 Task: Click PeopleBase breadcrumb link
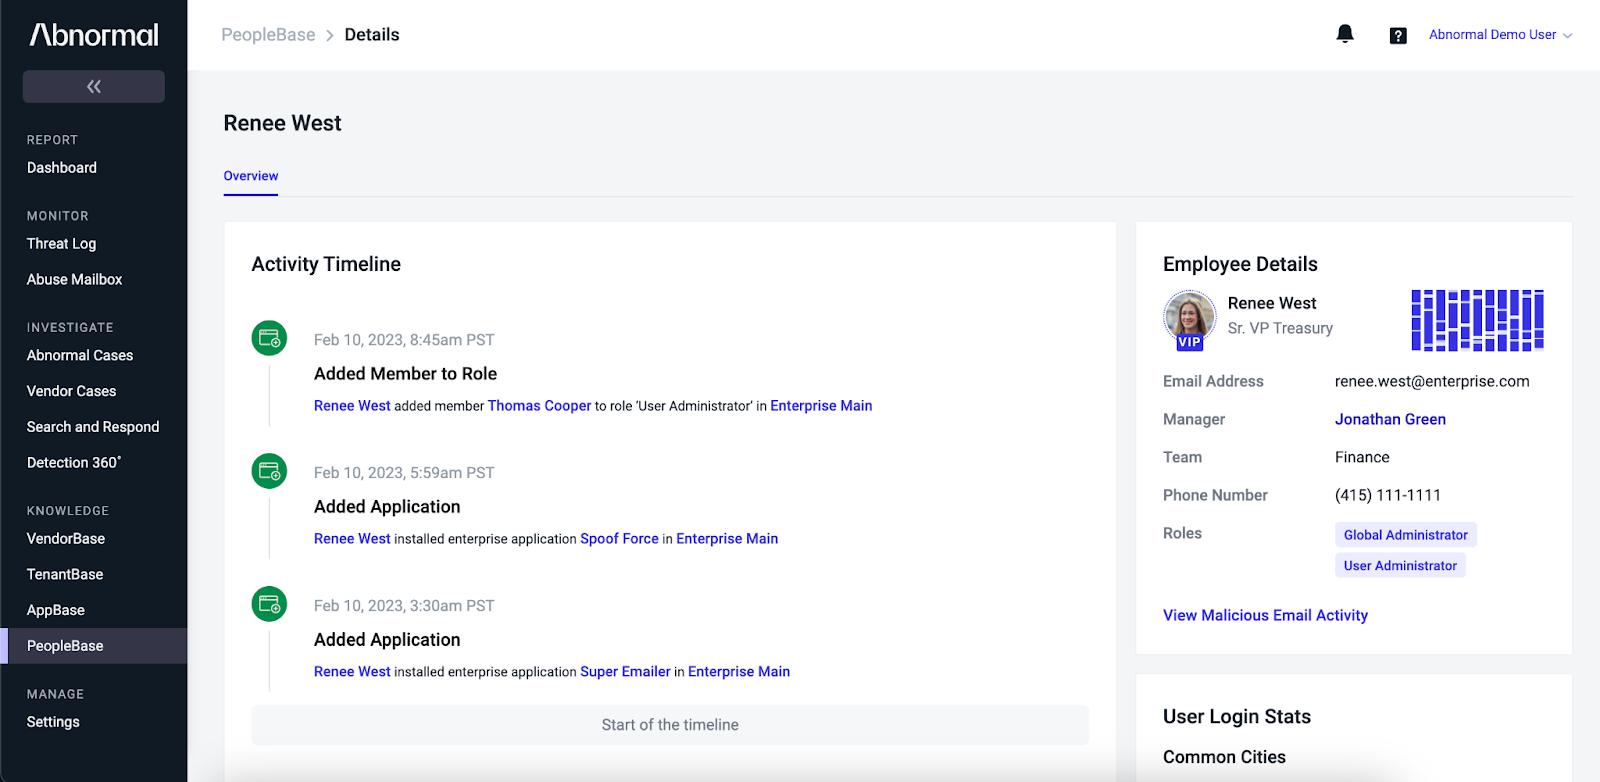(x=268, y=35)
